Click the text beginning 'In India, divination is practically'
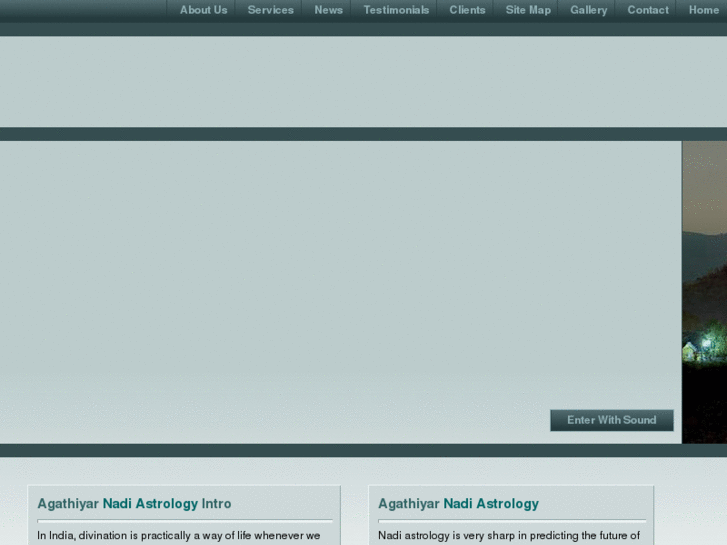 coord(179,536)
